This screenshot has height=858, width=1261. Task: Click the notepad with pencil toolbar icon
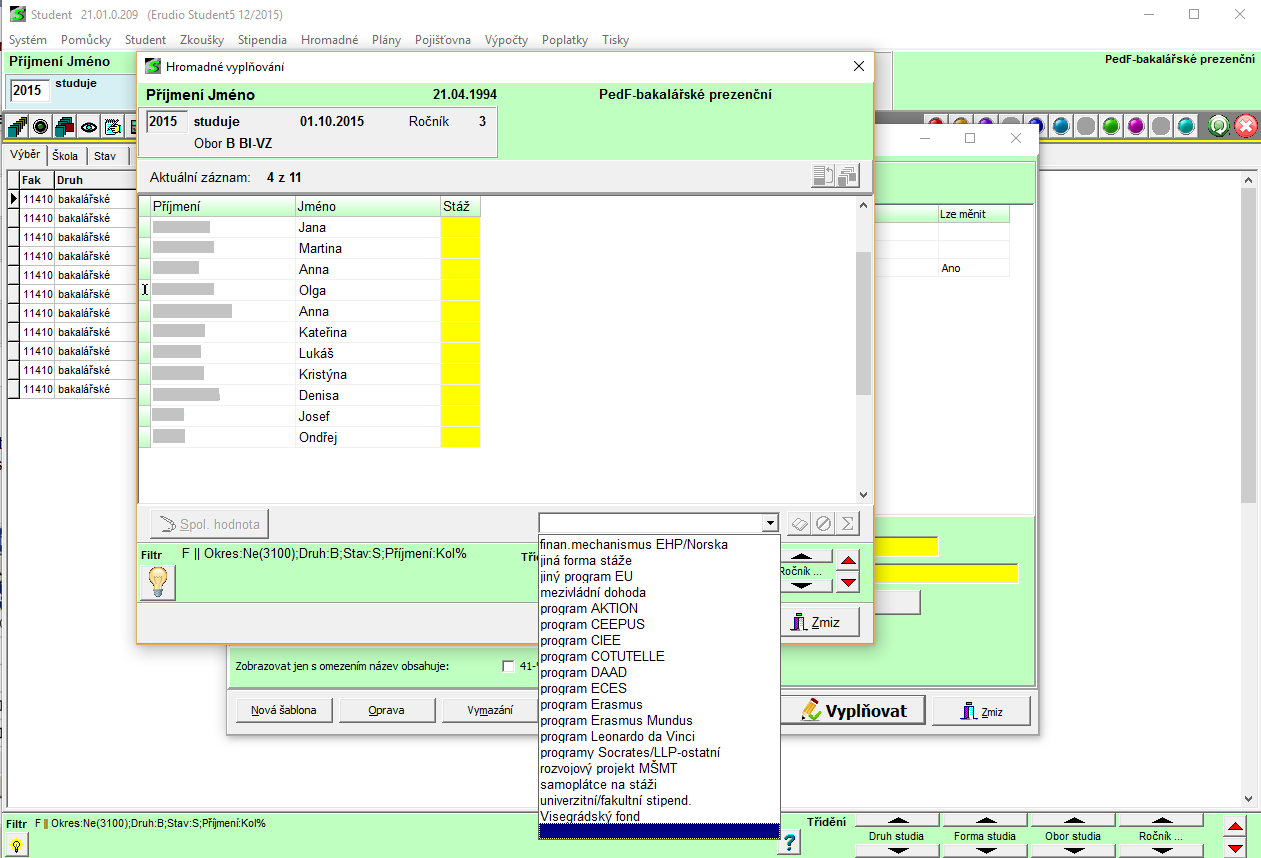coord(113,127)
